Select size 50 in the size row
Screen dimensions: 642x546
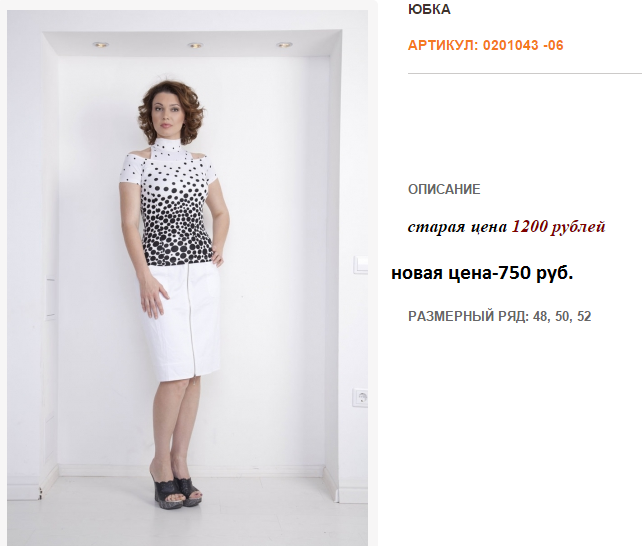563,316
